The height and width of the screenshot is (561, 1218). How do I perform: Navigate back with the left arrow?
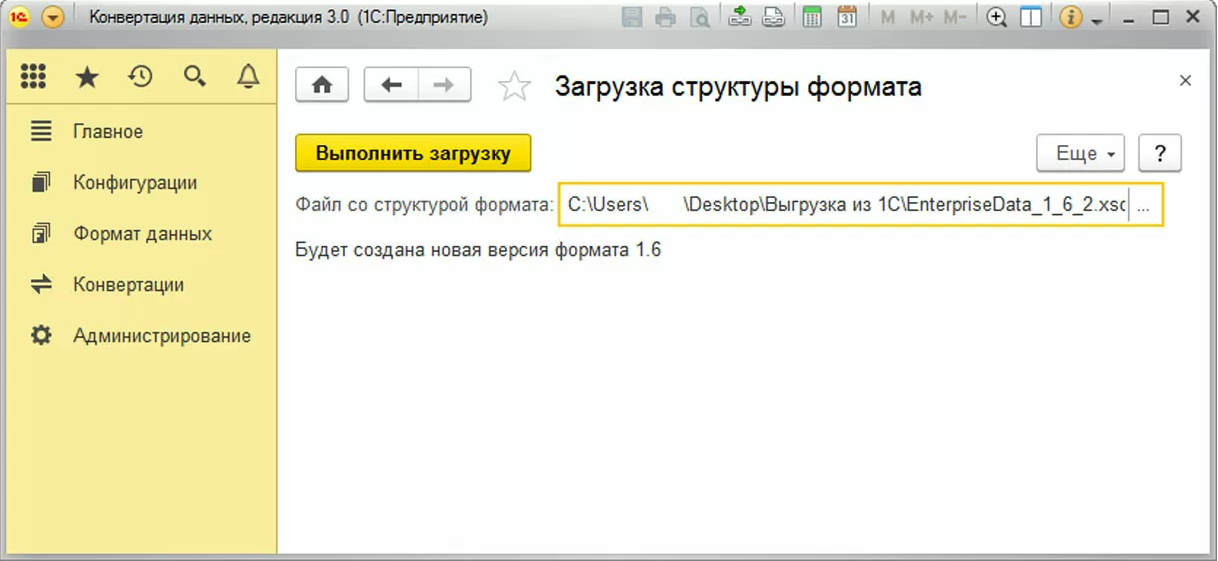click(391, 85)
